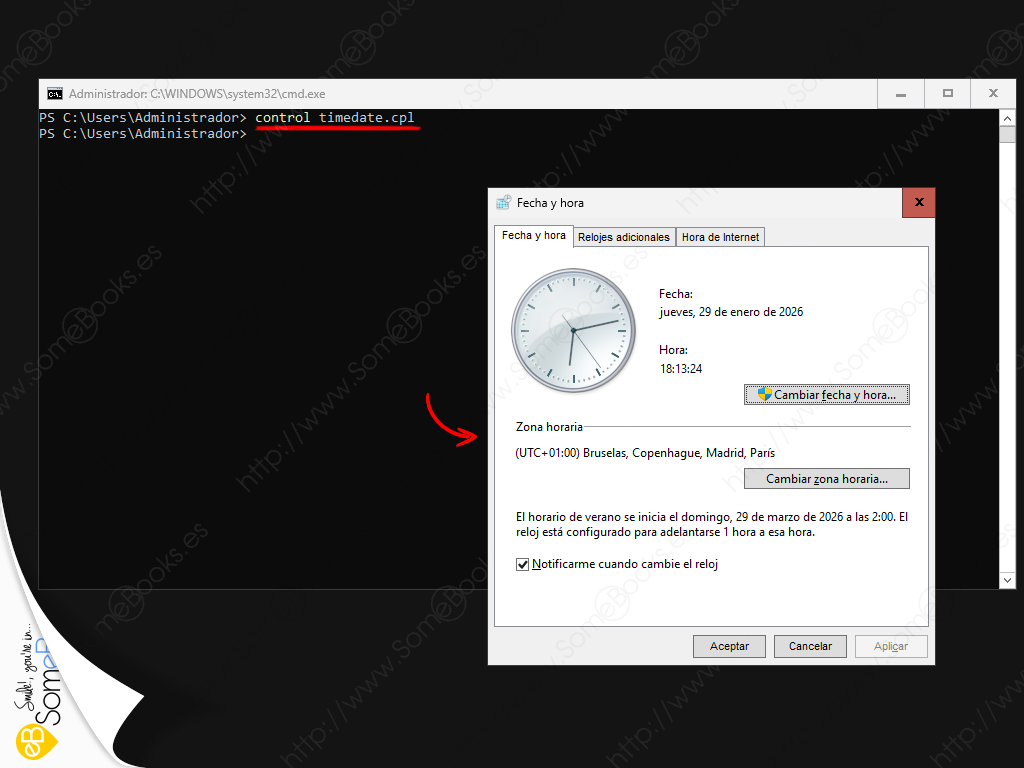The width and height of the screenshot is (1024, 768).
Task: Open the Hora de Internet tab
Action: pyautogui.click(x=720, y=237)
